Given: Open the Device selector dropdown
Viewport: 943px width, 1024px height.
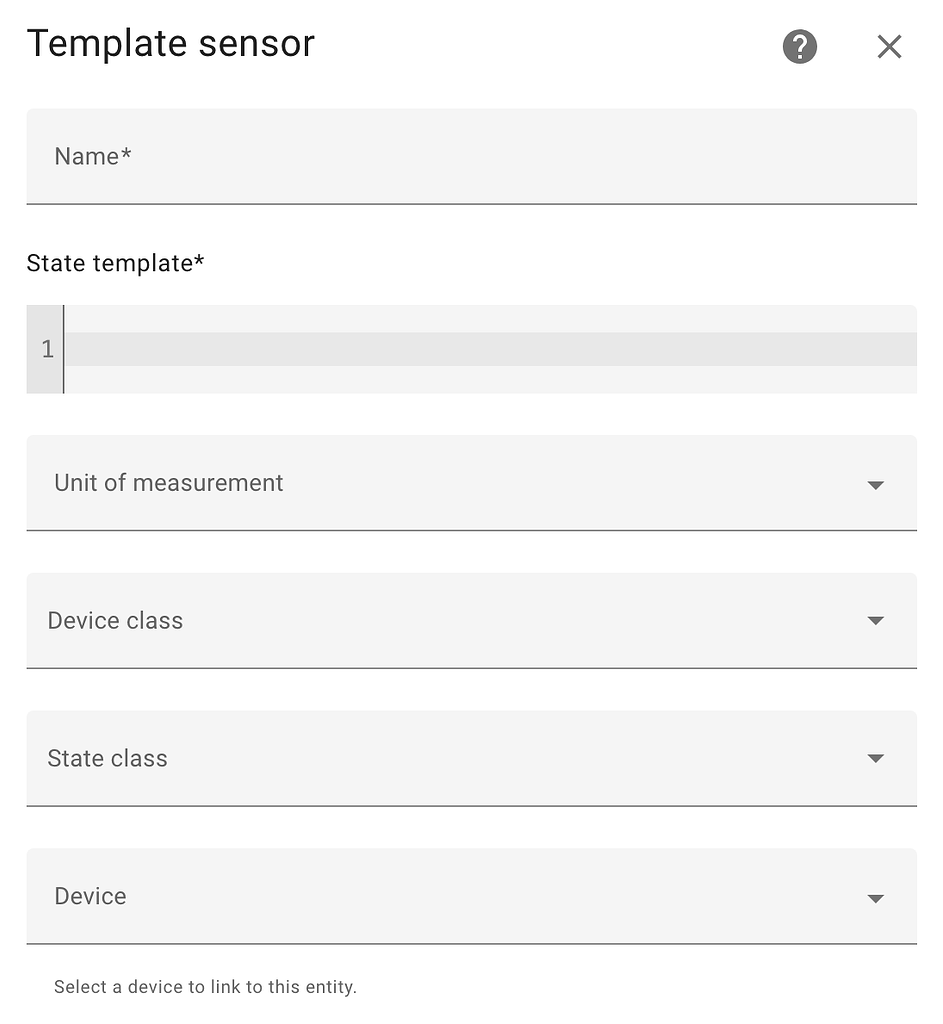Looking at the screenshot, I should pos(472,897).
